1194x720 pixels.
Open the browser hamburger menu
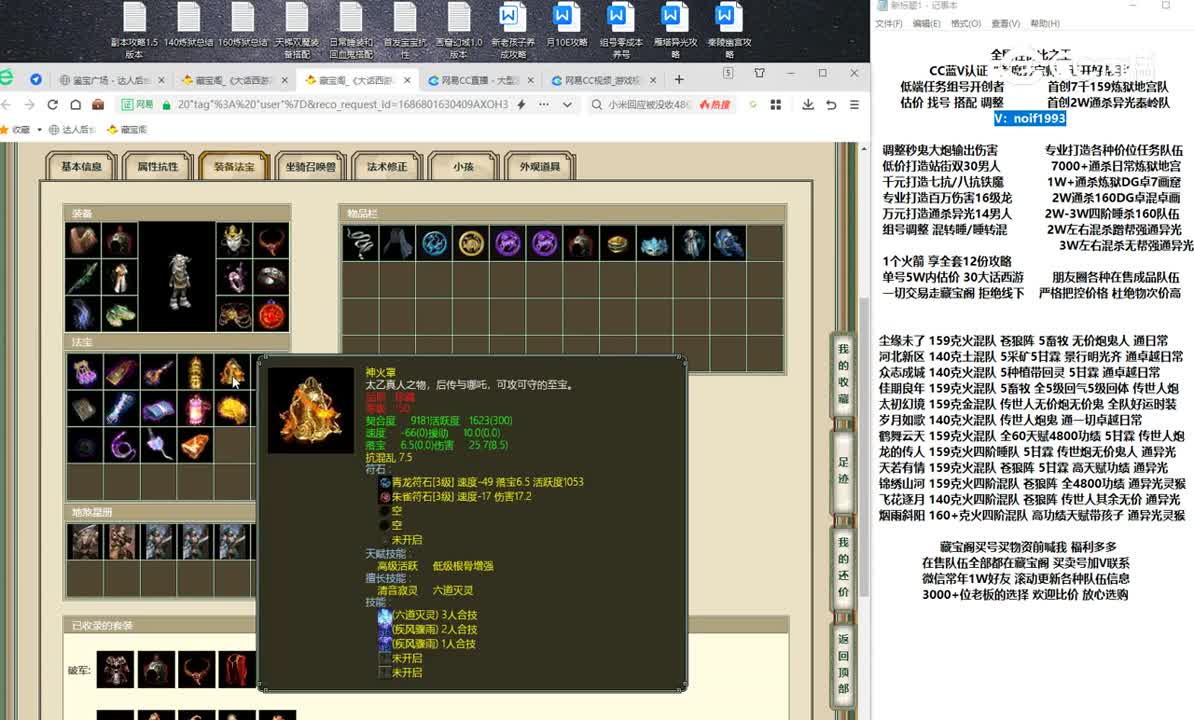pyautogui.click(x=854, y=104)
